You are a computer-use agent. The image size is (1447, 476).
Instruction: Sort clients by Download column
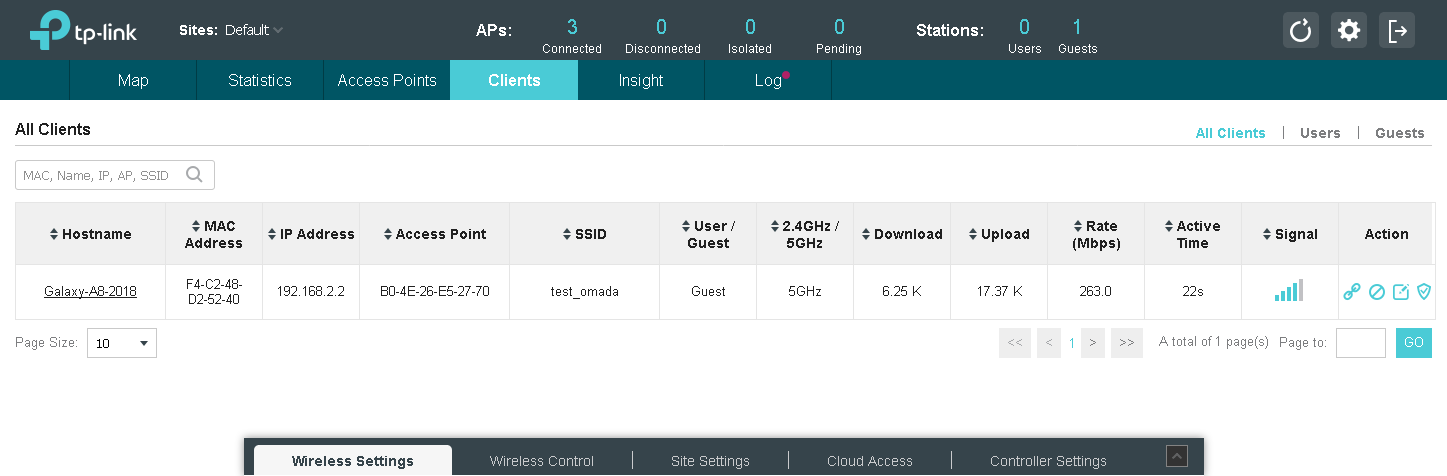tap(901, 234)
